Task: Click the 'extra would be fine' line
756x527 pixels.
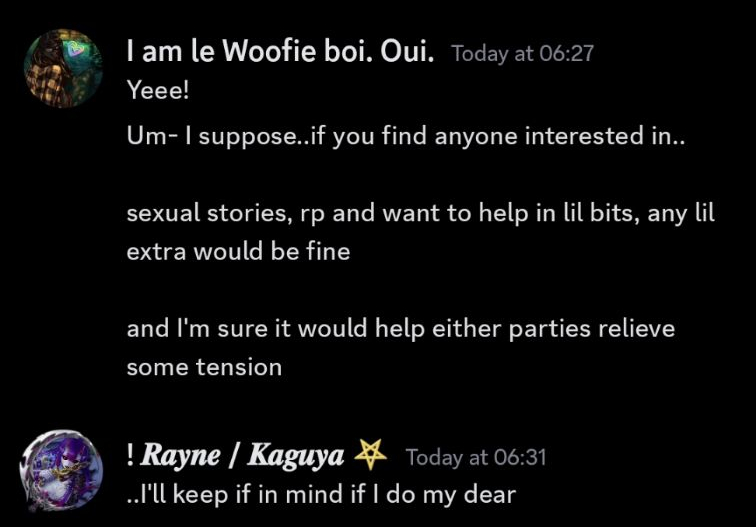Action: [238, 252]
